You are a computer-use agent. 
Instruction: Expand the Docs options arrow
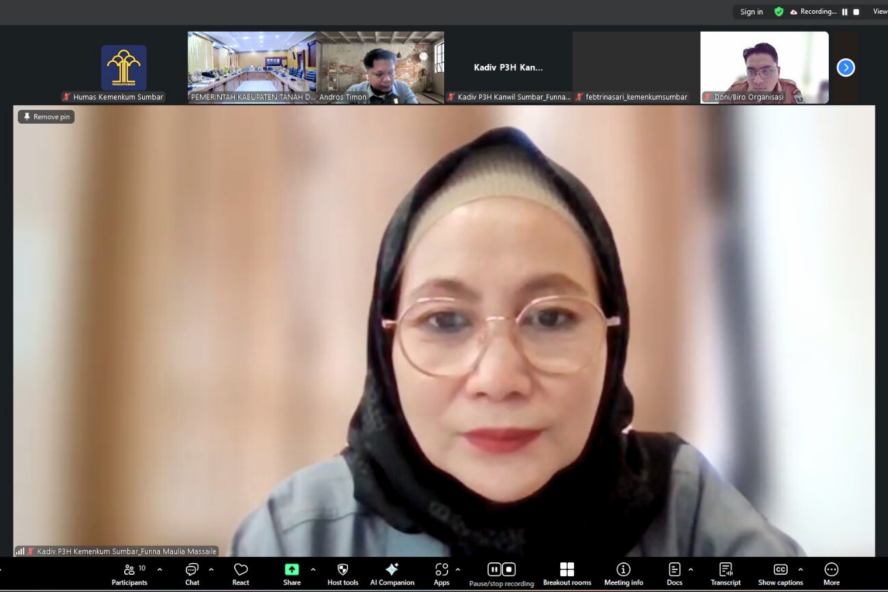[691, 569]
